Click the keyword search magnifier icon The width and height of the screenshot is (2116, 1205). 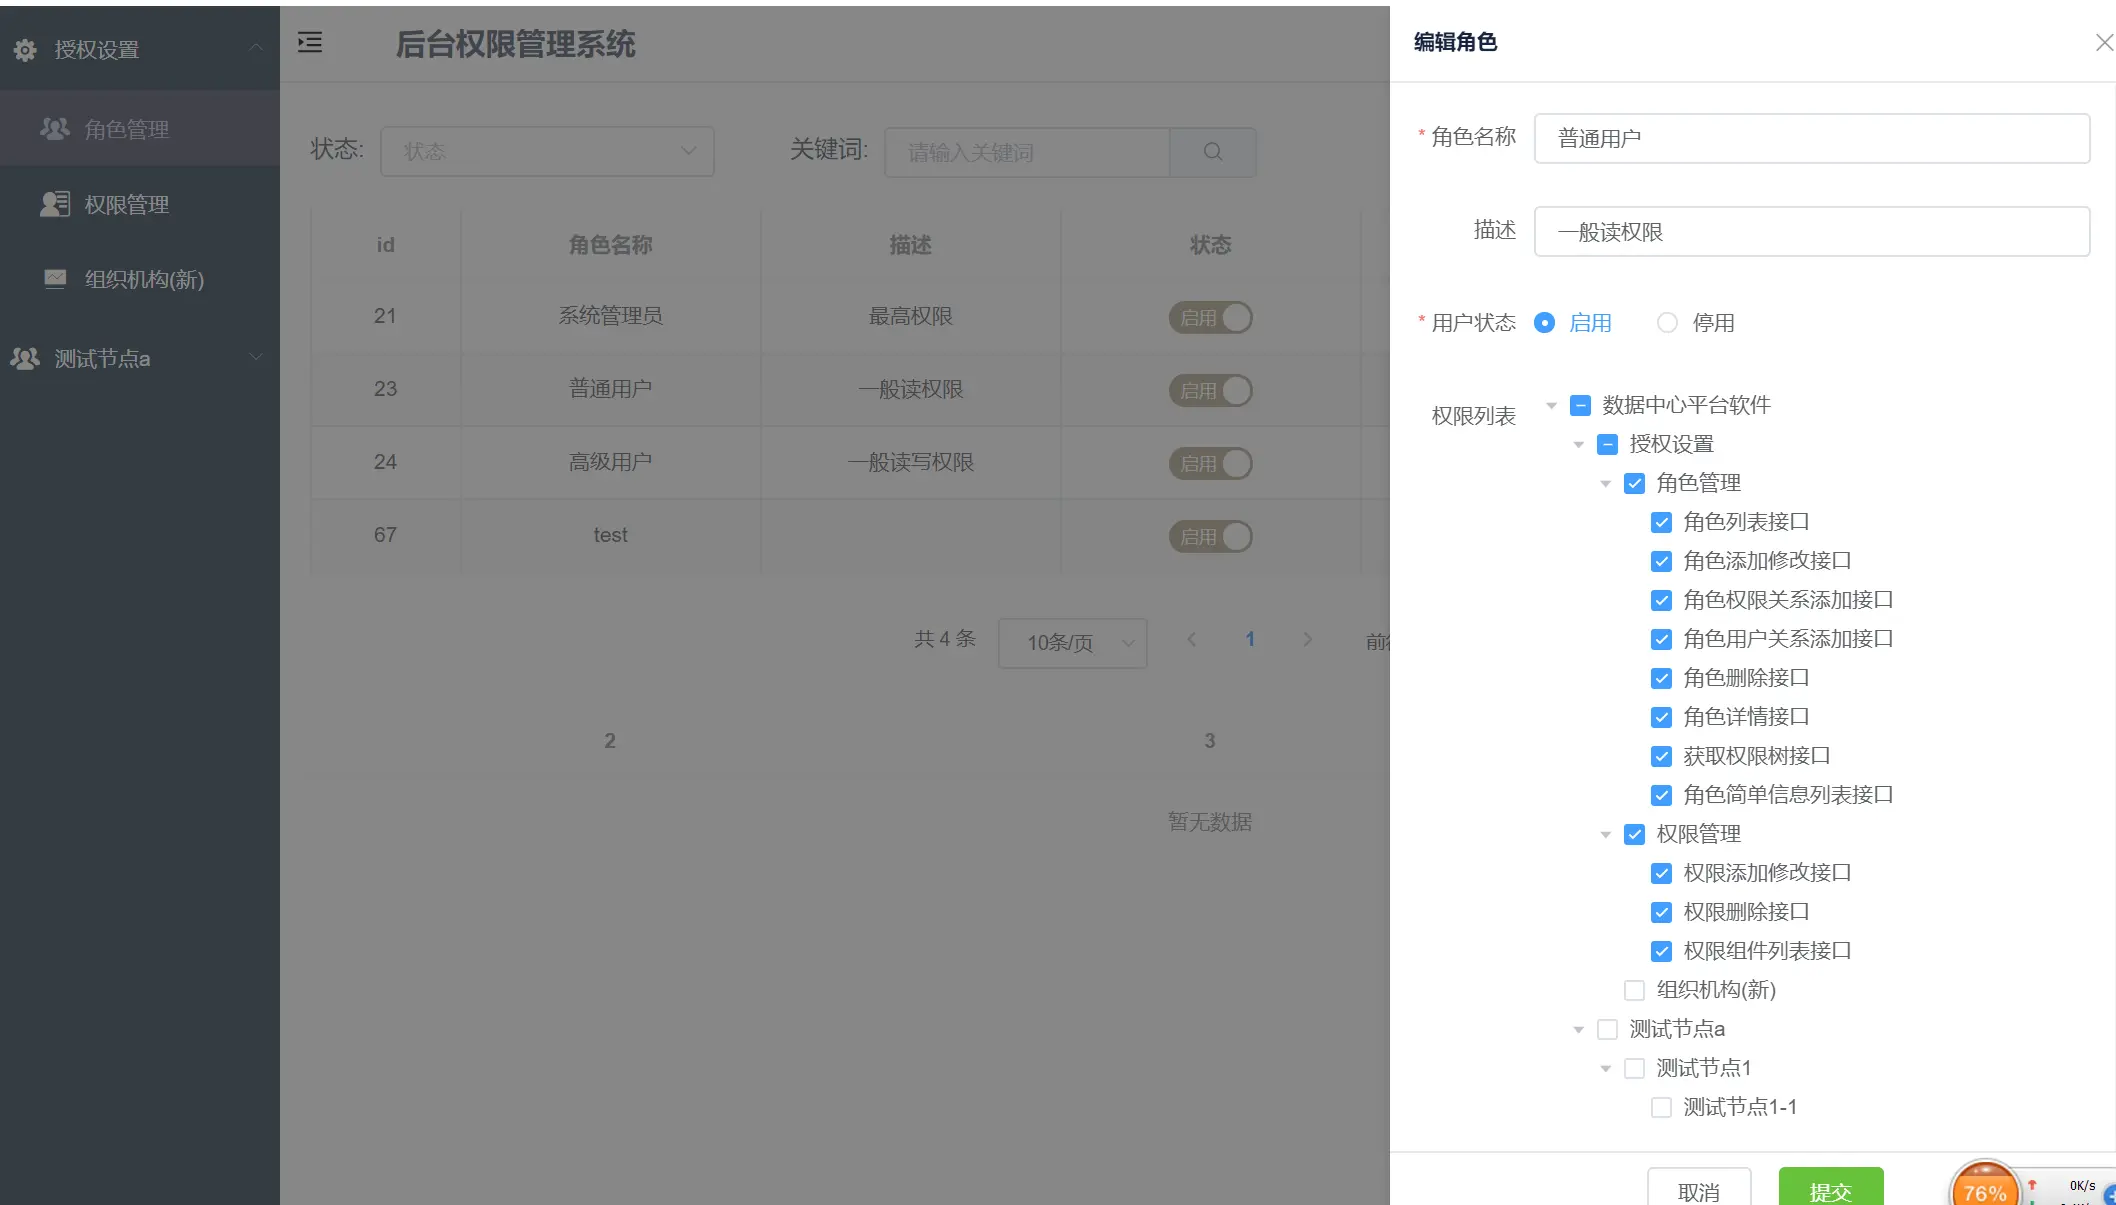coord(1212,152)
